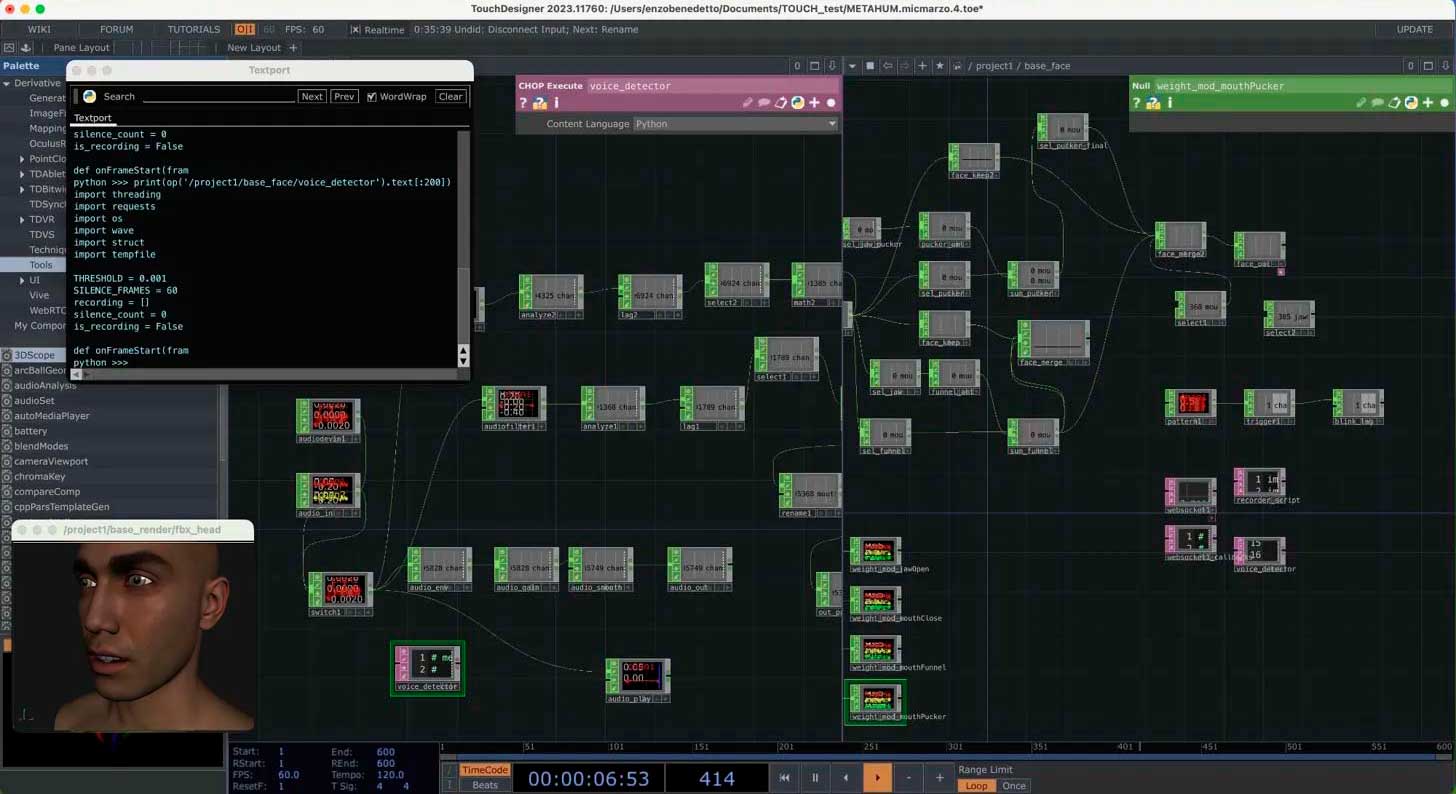Select New Layout tab
This screenshot has height=794, width=1456.
point(254,47)
